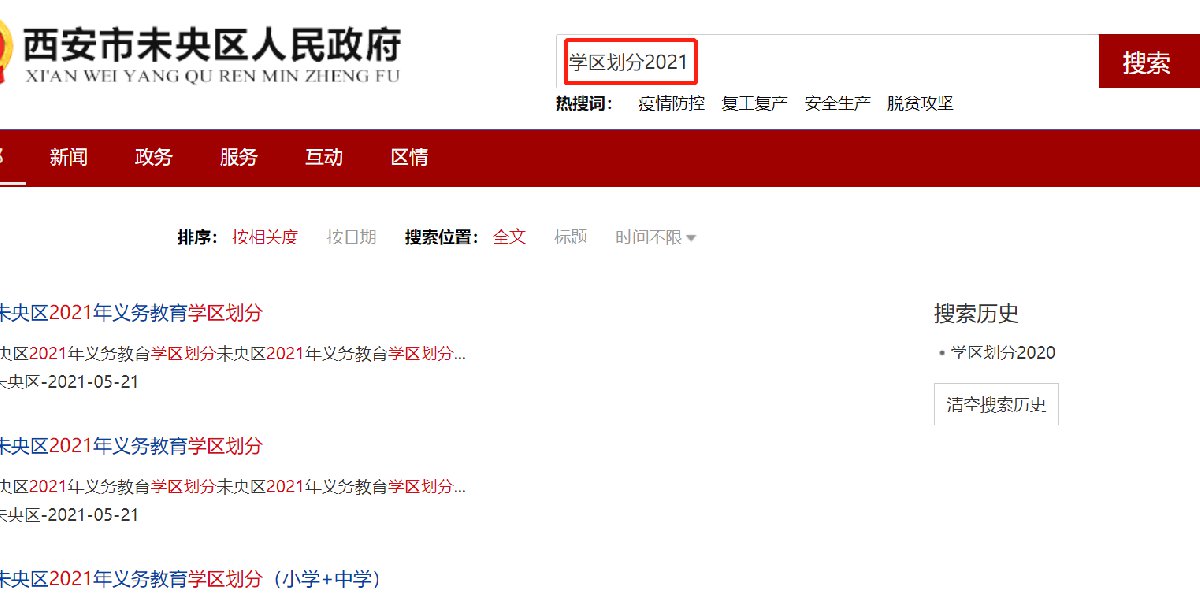Expand the 时间不限 time filter dropdown
The image size is (1200, 600).
[x=656, y=237]
